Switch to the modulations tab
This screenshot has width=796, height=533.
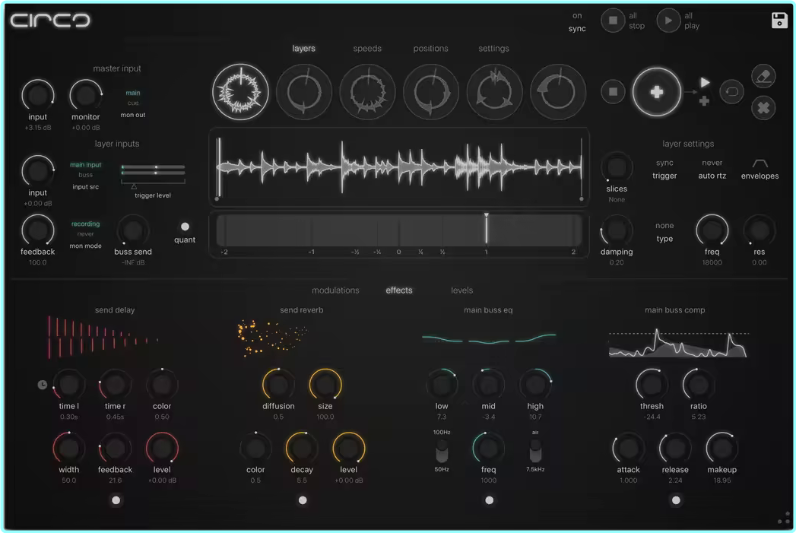click(335, 291)
